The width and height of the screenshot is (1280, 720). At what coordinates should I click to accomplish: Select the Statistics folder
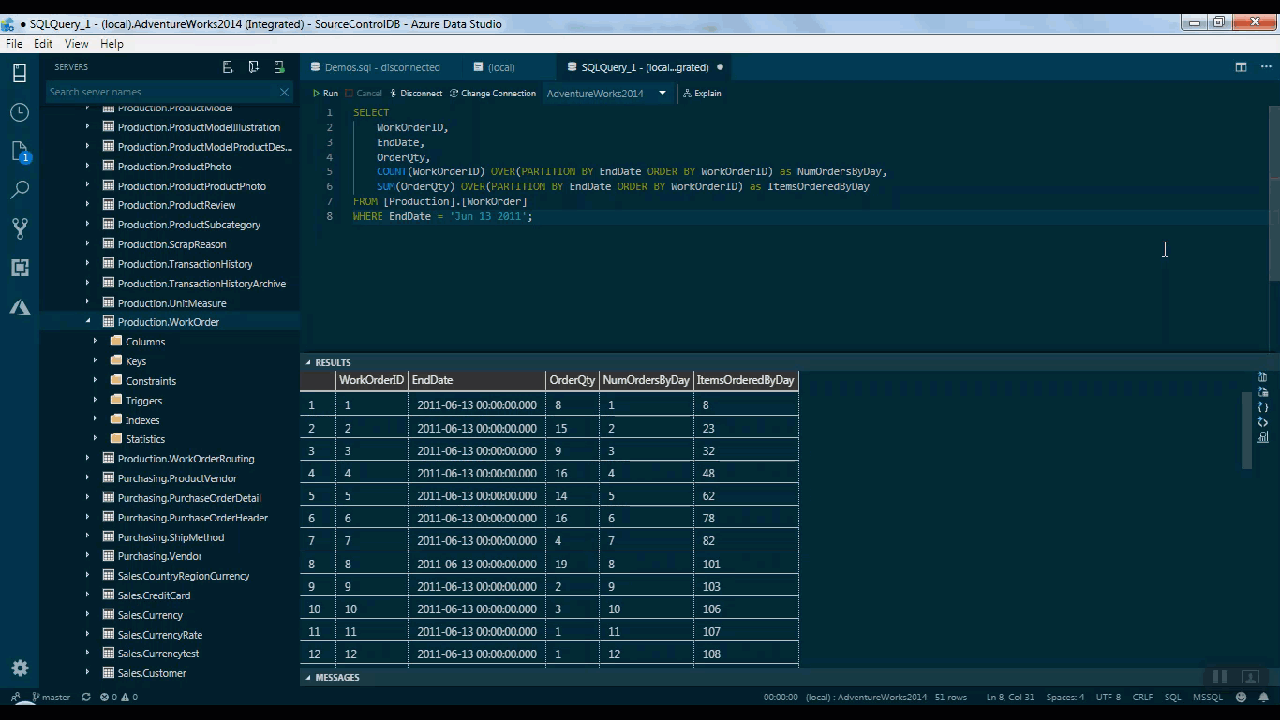[145, 439]
